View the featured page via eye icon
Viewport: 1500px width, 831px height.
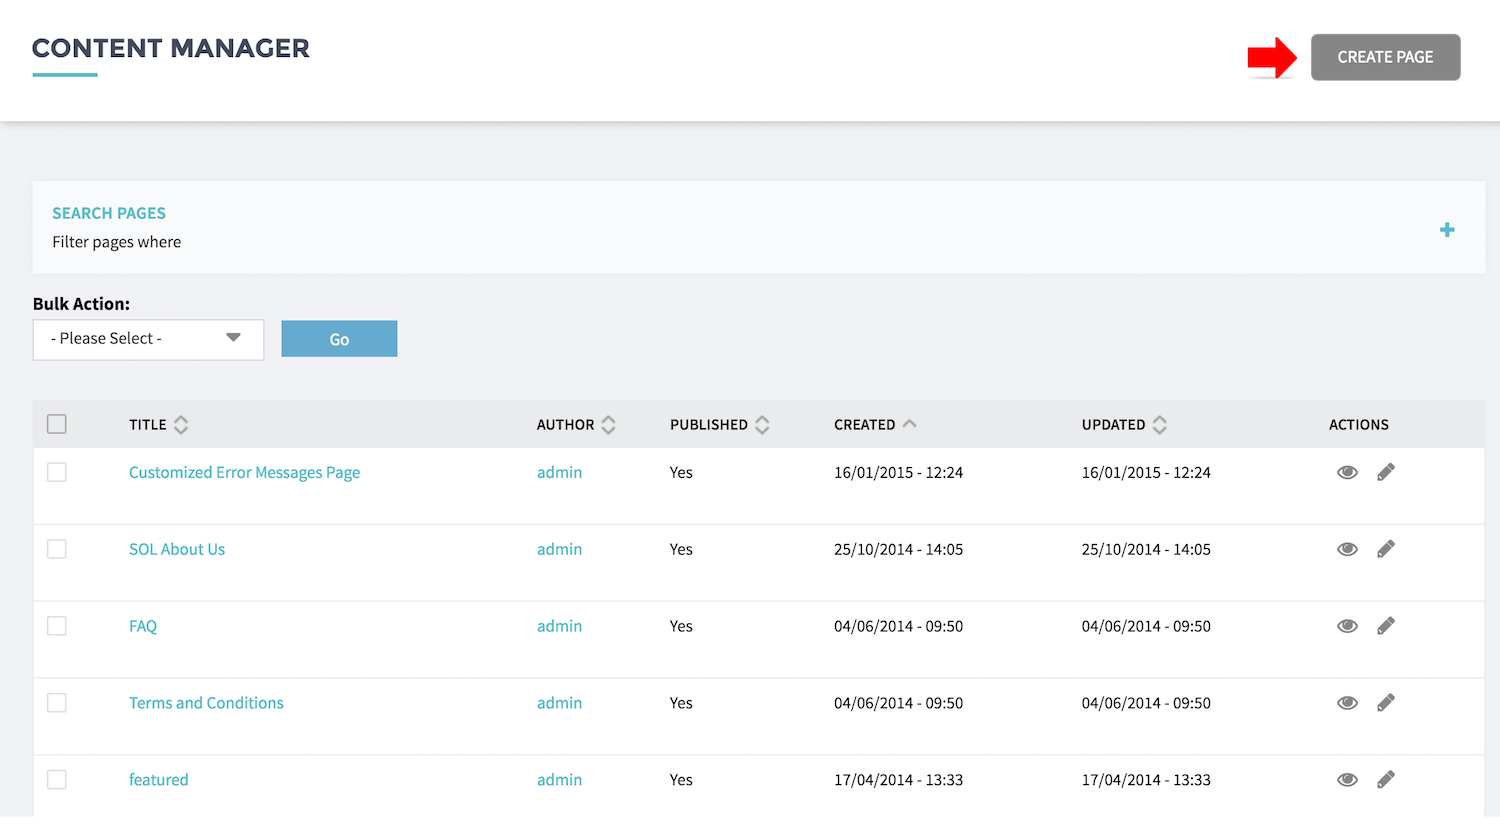1347,780
